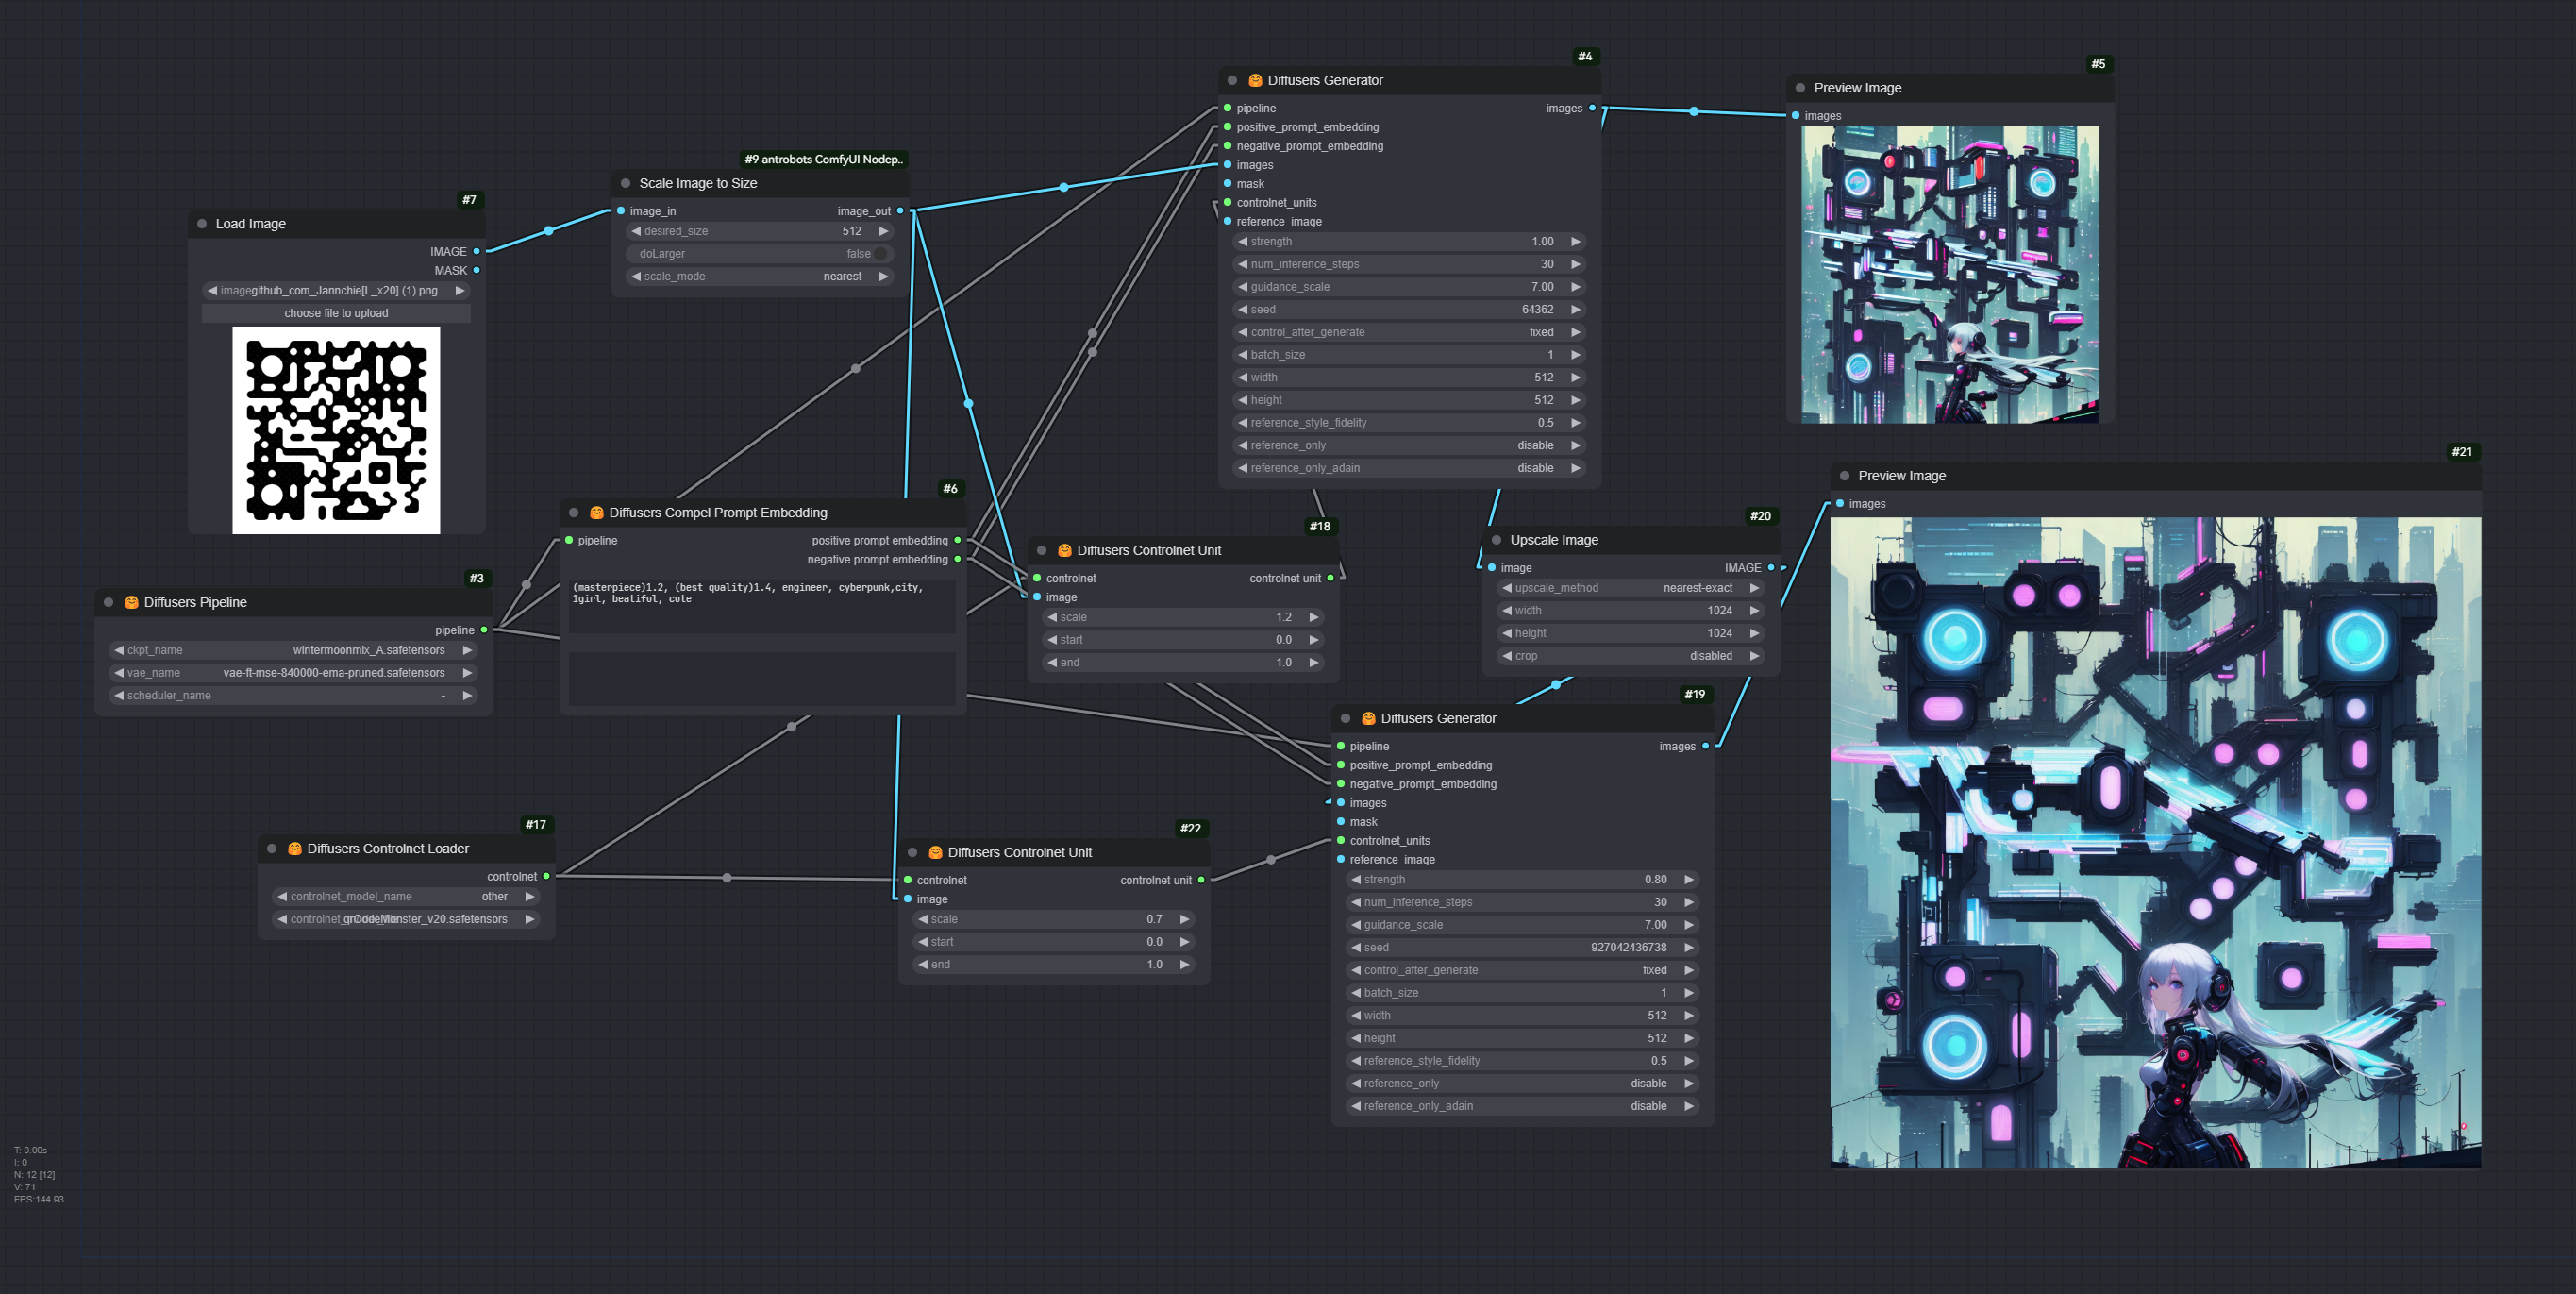Screen dimensions: 2576x1294
Task: Click the collapse dot of Upscale Image node
Action: (x=1496, y=540)
